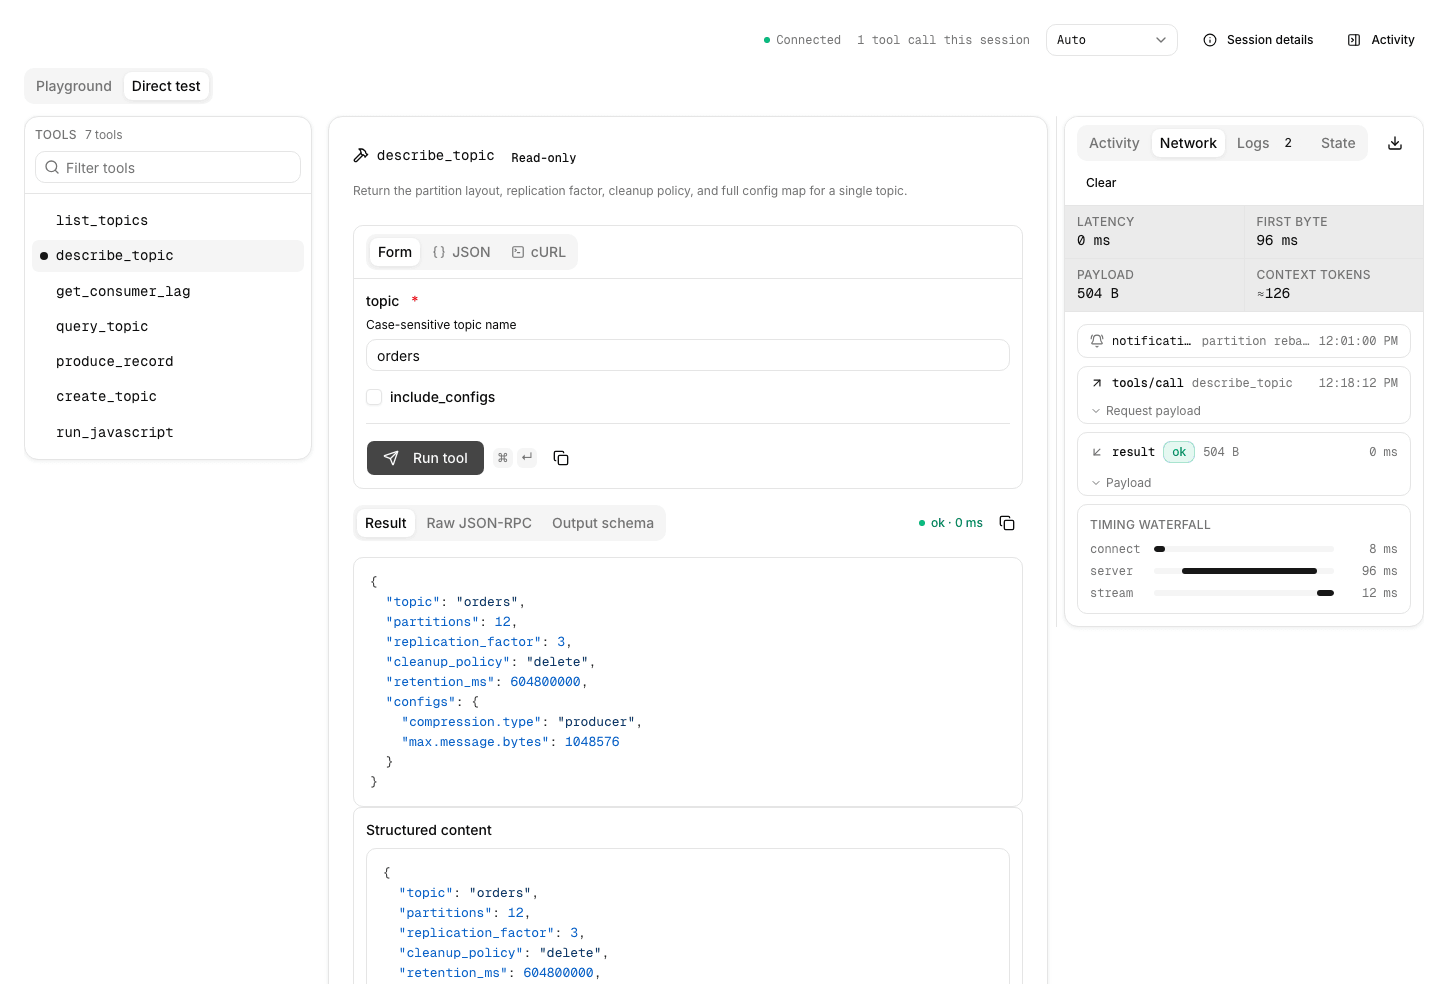The width and height of the screenshot is (1448, 1008).
Task: Click the incoming arrow icon on result row
Action: 1097,452
